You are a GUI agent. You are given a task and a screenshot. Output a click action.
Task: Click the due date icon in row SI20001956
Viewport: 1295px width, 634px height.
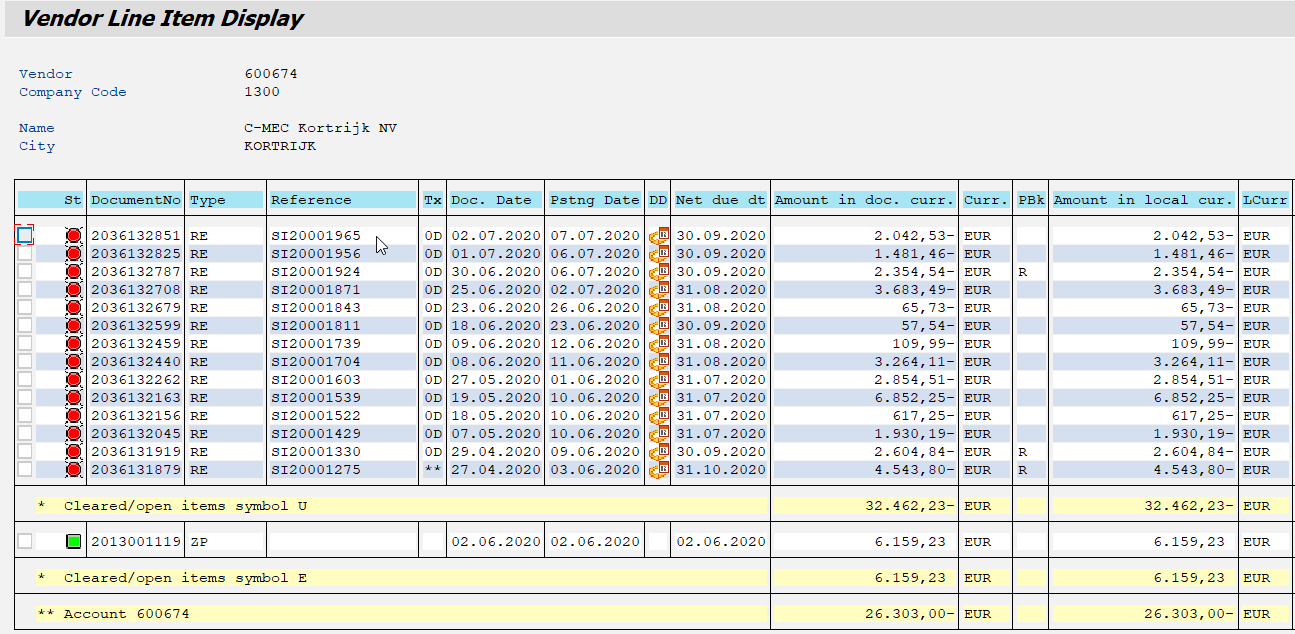(658, 254)
